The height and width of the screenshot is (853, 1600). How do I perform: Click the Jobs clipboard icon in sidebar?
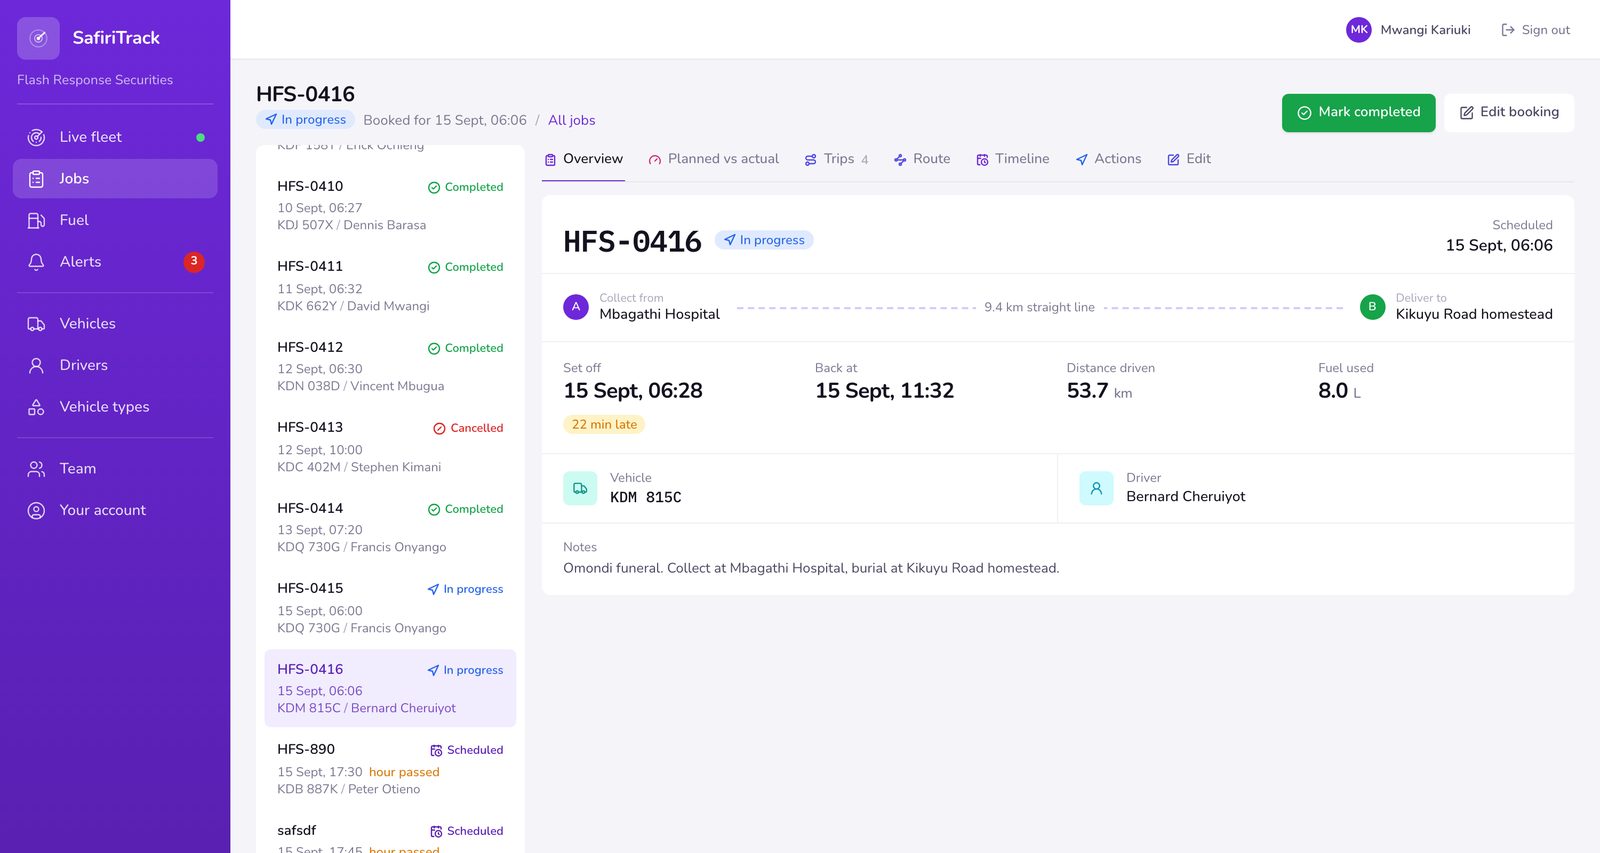[x=36, y=179]
